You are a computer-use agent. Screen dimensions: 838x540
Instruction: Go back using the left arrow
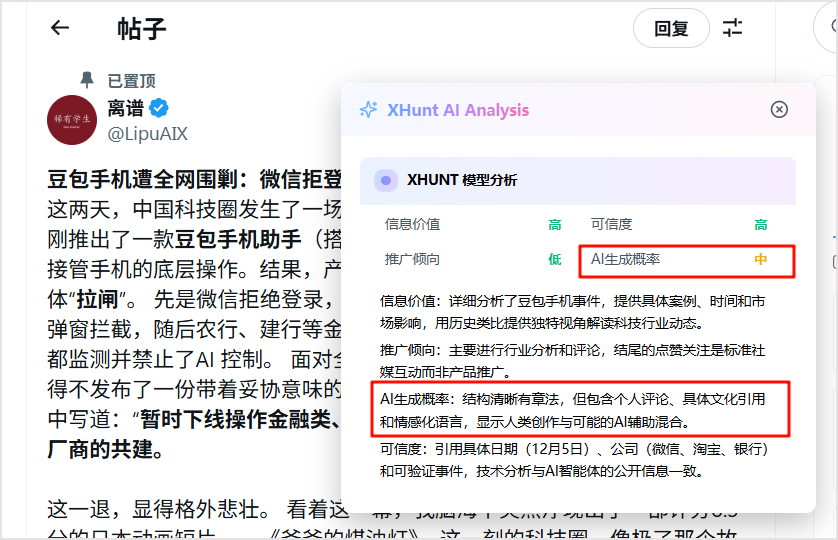60,28
